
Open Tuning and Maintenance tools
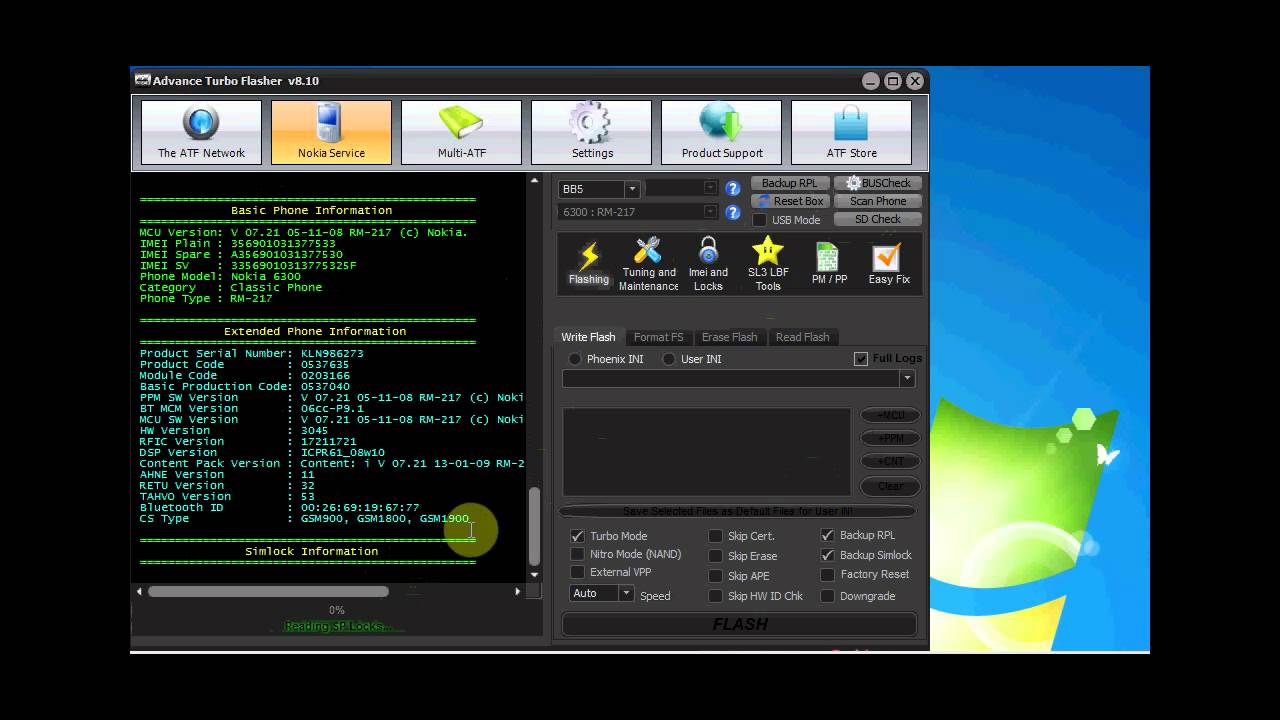pos(648,264)
